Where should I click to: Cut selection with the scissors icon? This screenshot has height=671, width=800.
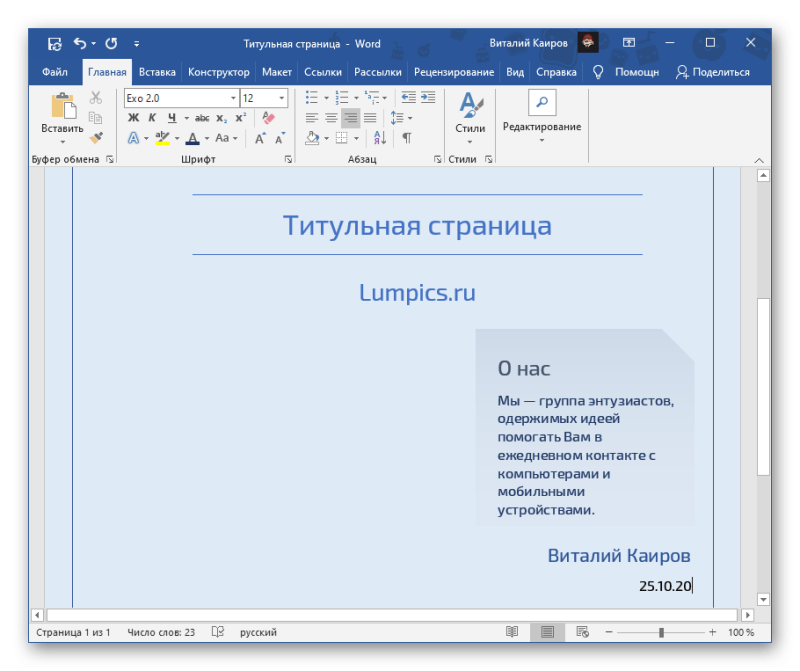tap(95, 97)
